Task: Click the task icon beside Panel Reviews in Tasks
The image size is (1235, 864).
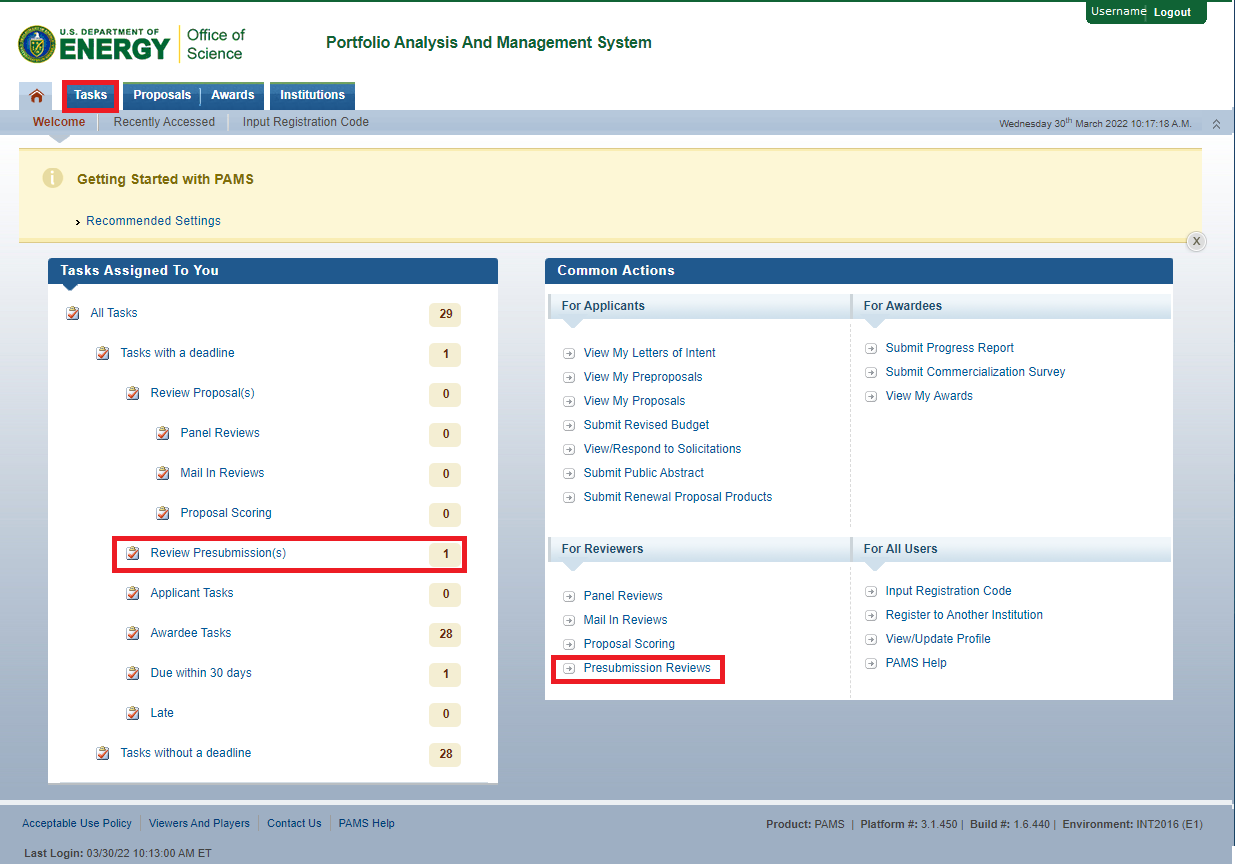Action: (x=163, y=433)
